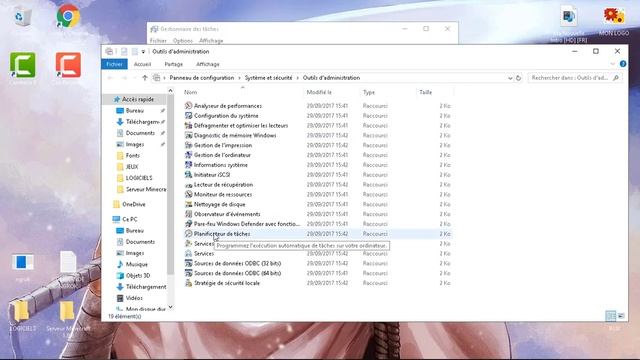Select Sources de données ODBC (32 bits) icon
This screenshot has width=640, height=360.
pyautogui.click(x=188, y=263)
